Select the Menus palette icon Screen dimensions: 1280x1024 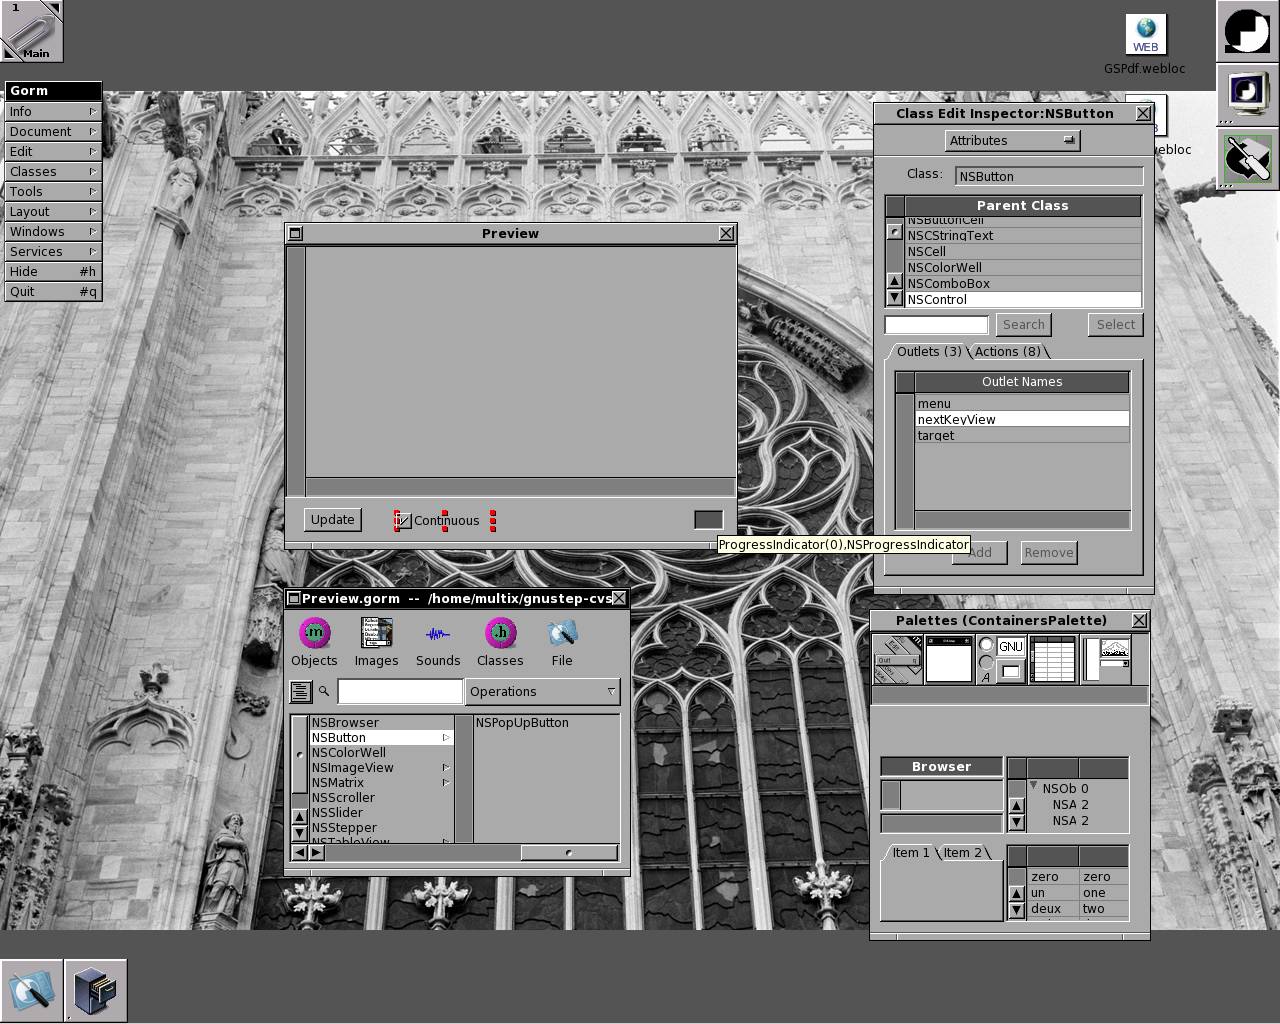pyautogui.click(x=897, y=660)
